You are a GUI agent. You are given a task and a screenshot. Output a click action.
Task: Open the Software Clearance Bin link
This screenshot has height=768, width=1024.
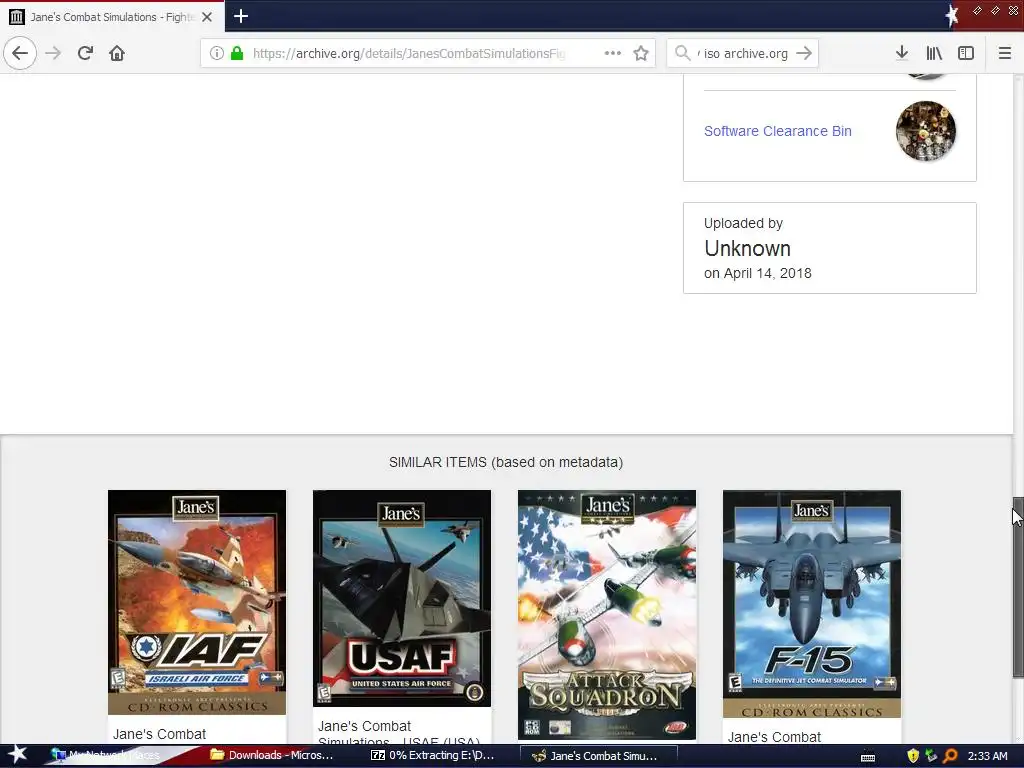[x=778, y=131]
